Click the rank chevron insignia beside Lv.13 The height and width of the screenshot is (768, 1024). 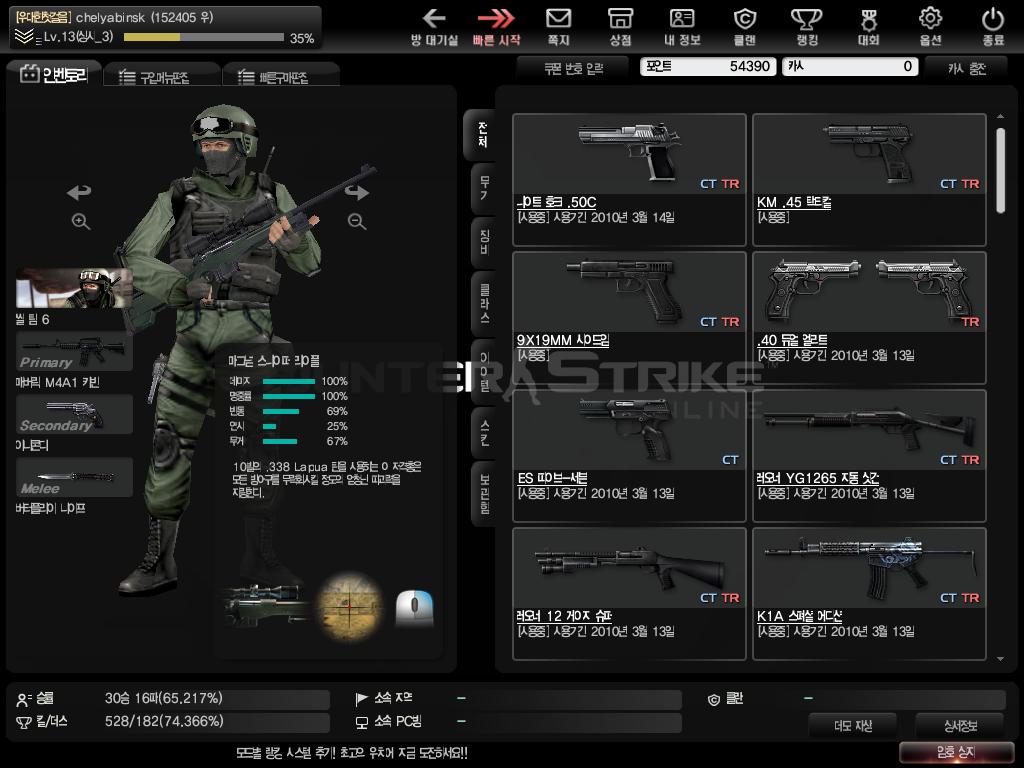pos(24,37)
